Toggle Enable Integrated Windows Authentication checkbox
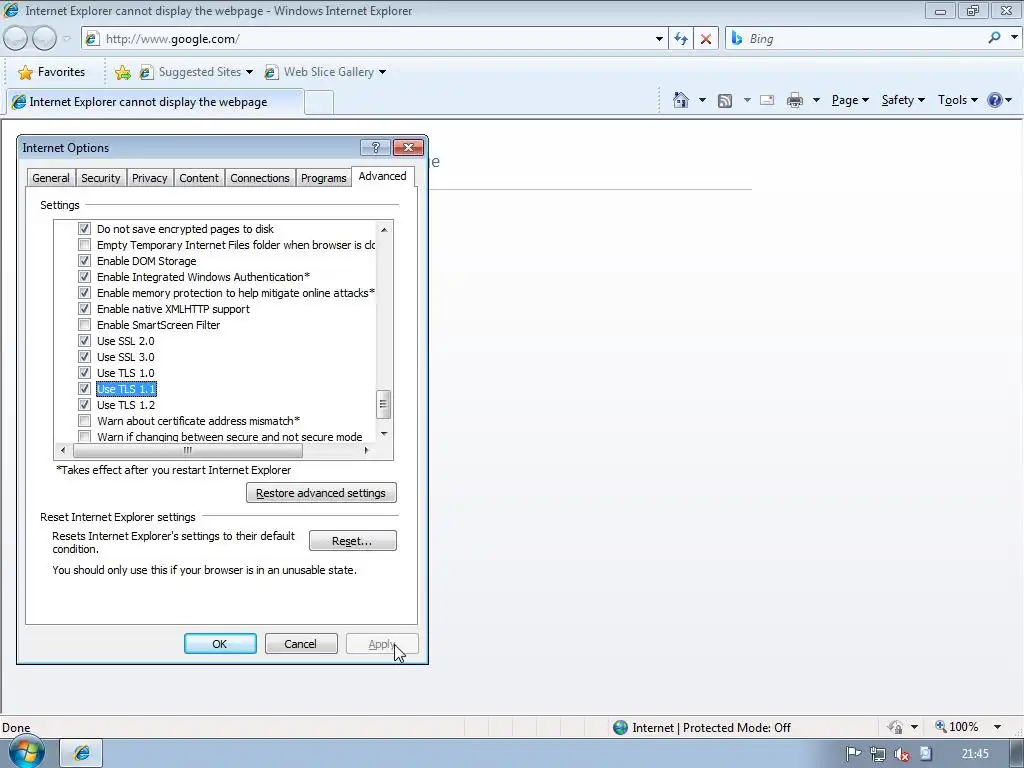1024x768 pixels. (x=84, y=277)
